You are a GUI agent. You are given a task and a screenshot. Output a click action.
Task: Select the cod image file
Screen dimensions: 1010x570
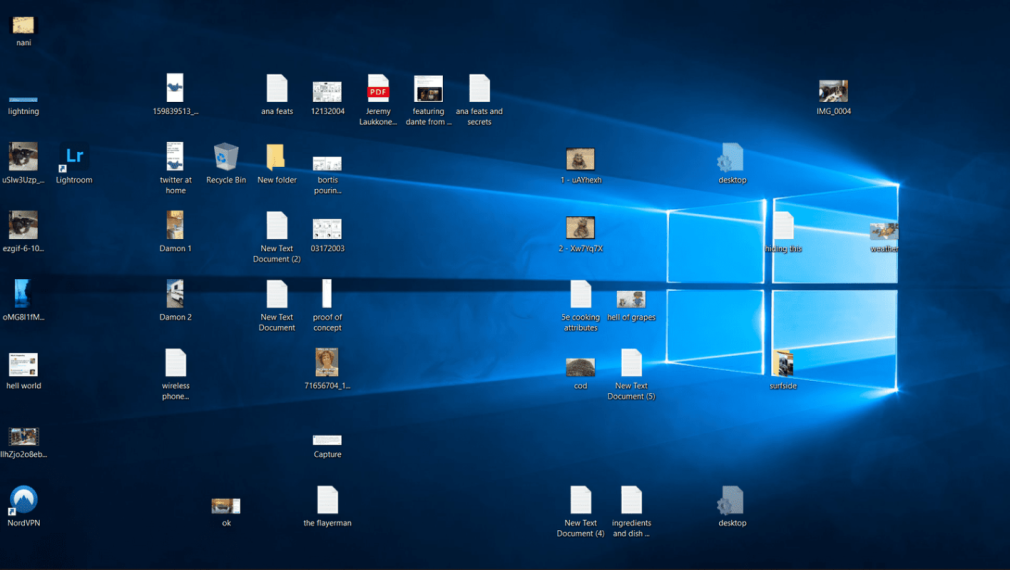point(580,374)
